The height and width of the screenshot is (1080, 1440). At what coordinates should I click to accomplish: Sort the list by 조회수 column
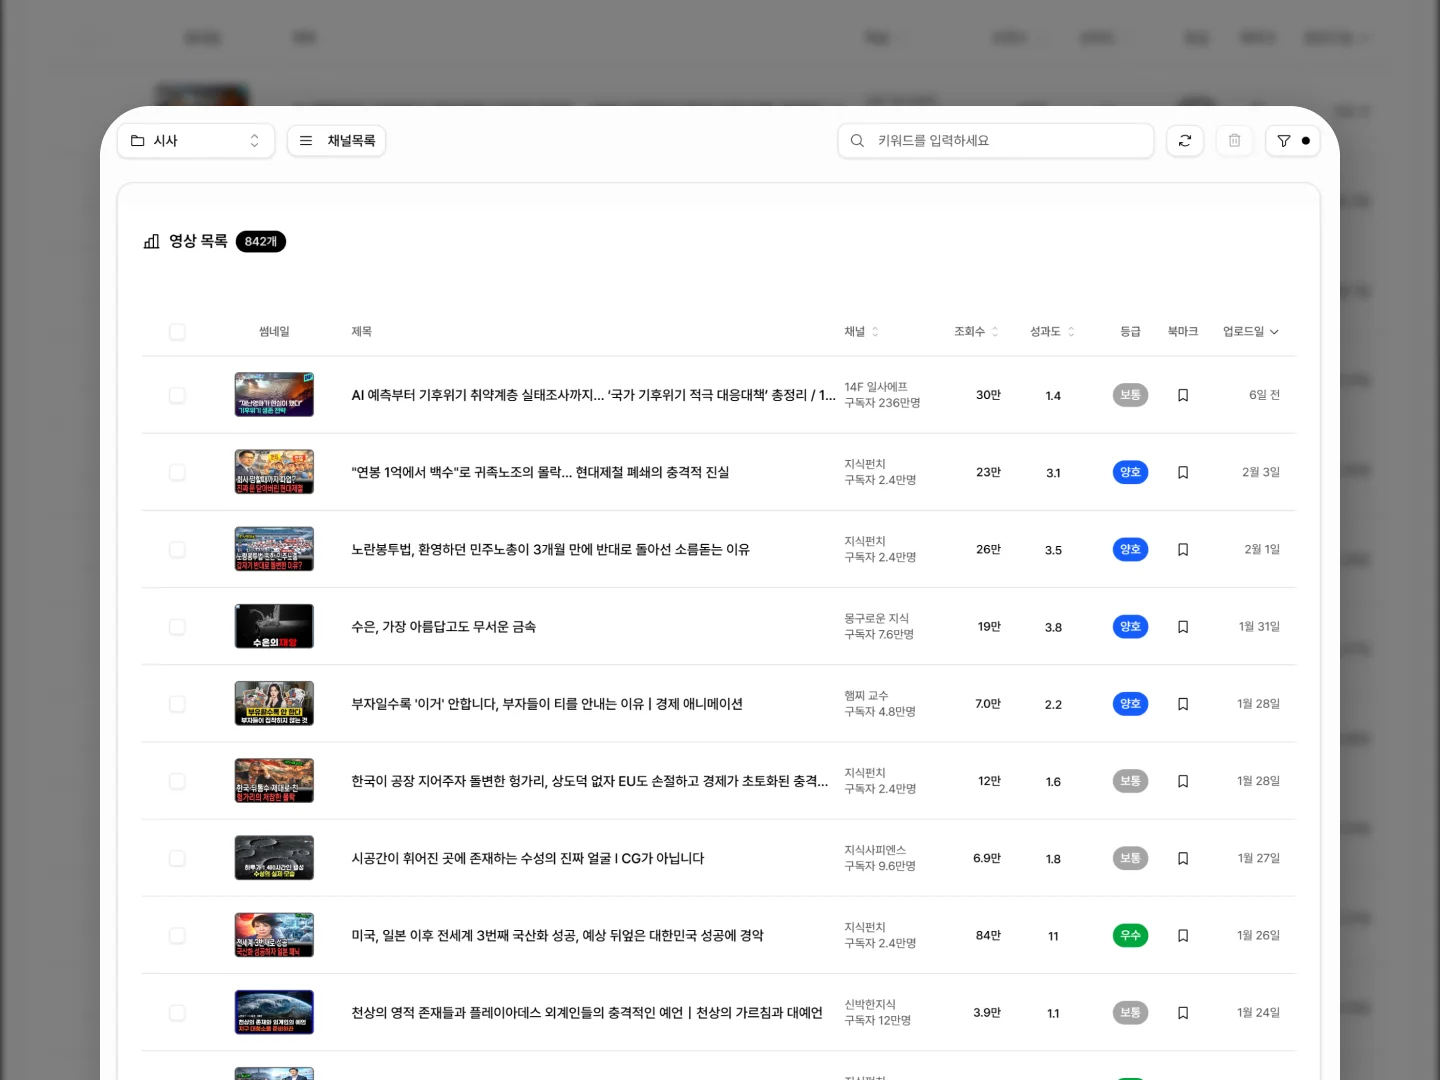[976, 332]
